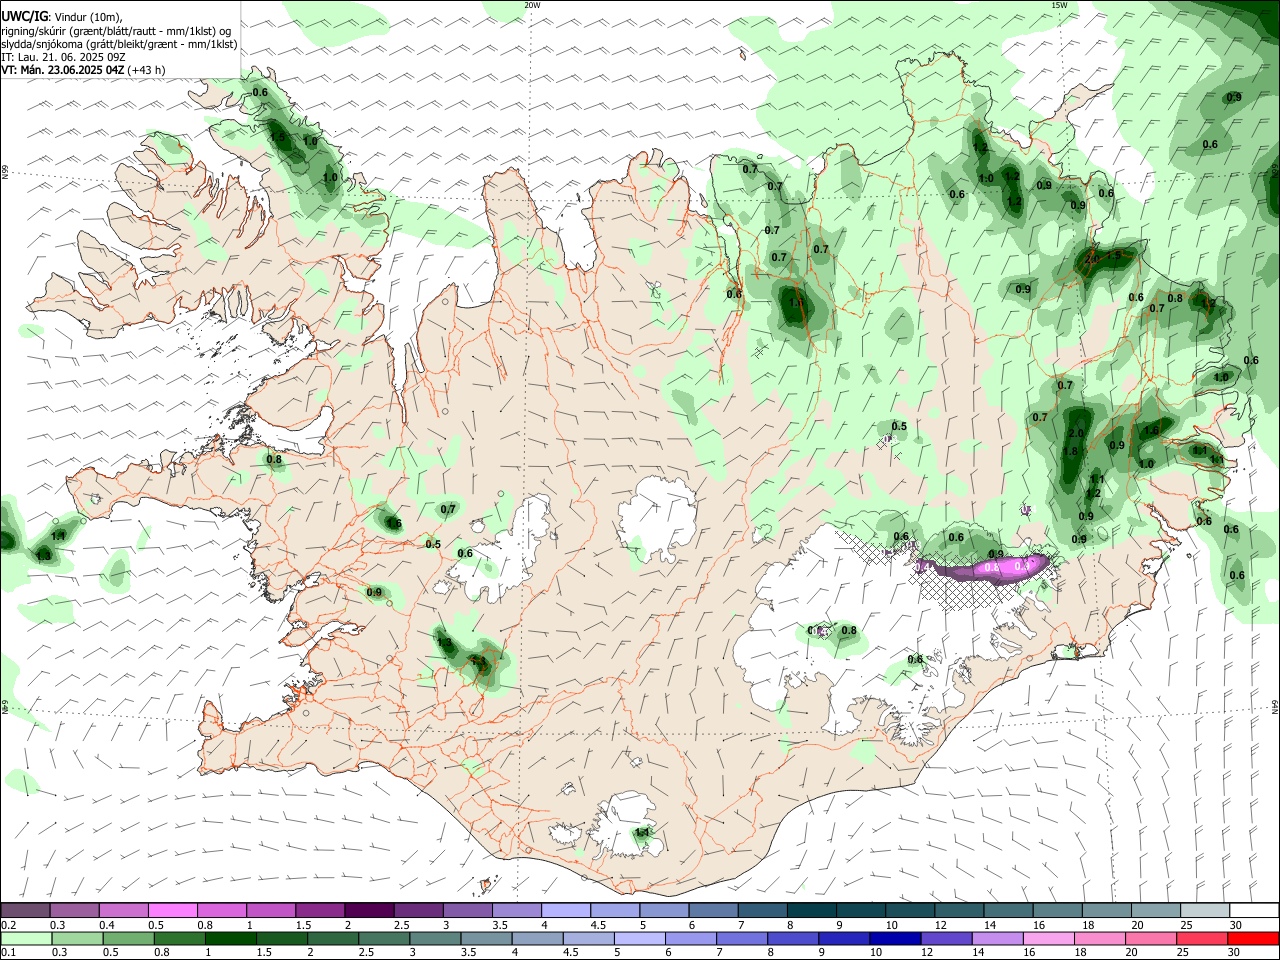Select the 'slydda/snjókoma (grátt/bleikt/grænt' description line

tap(119, 44)
